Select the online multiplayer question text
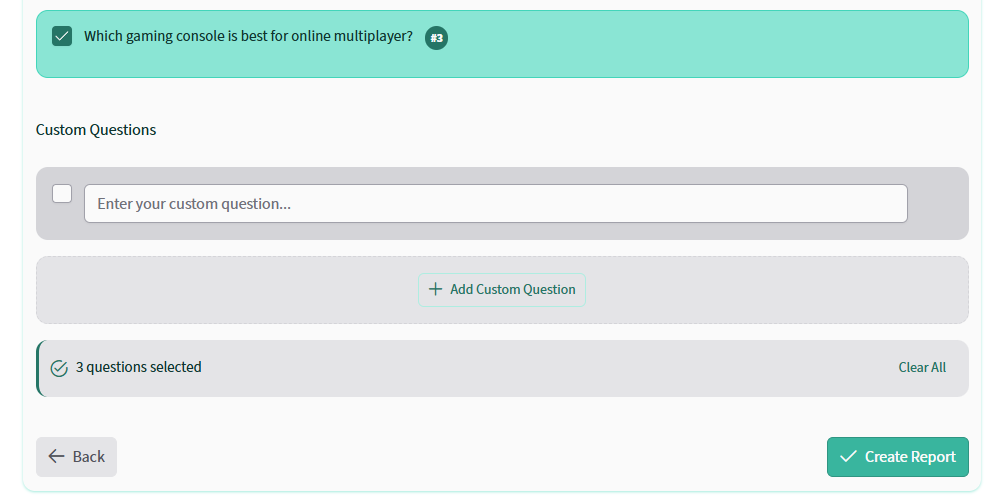The image size is (1000, 496). coord(248,37)
